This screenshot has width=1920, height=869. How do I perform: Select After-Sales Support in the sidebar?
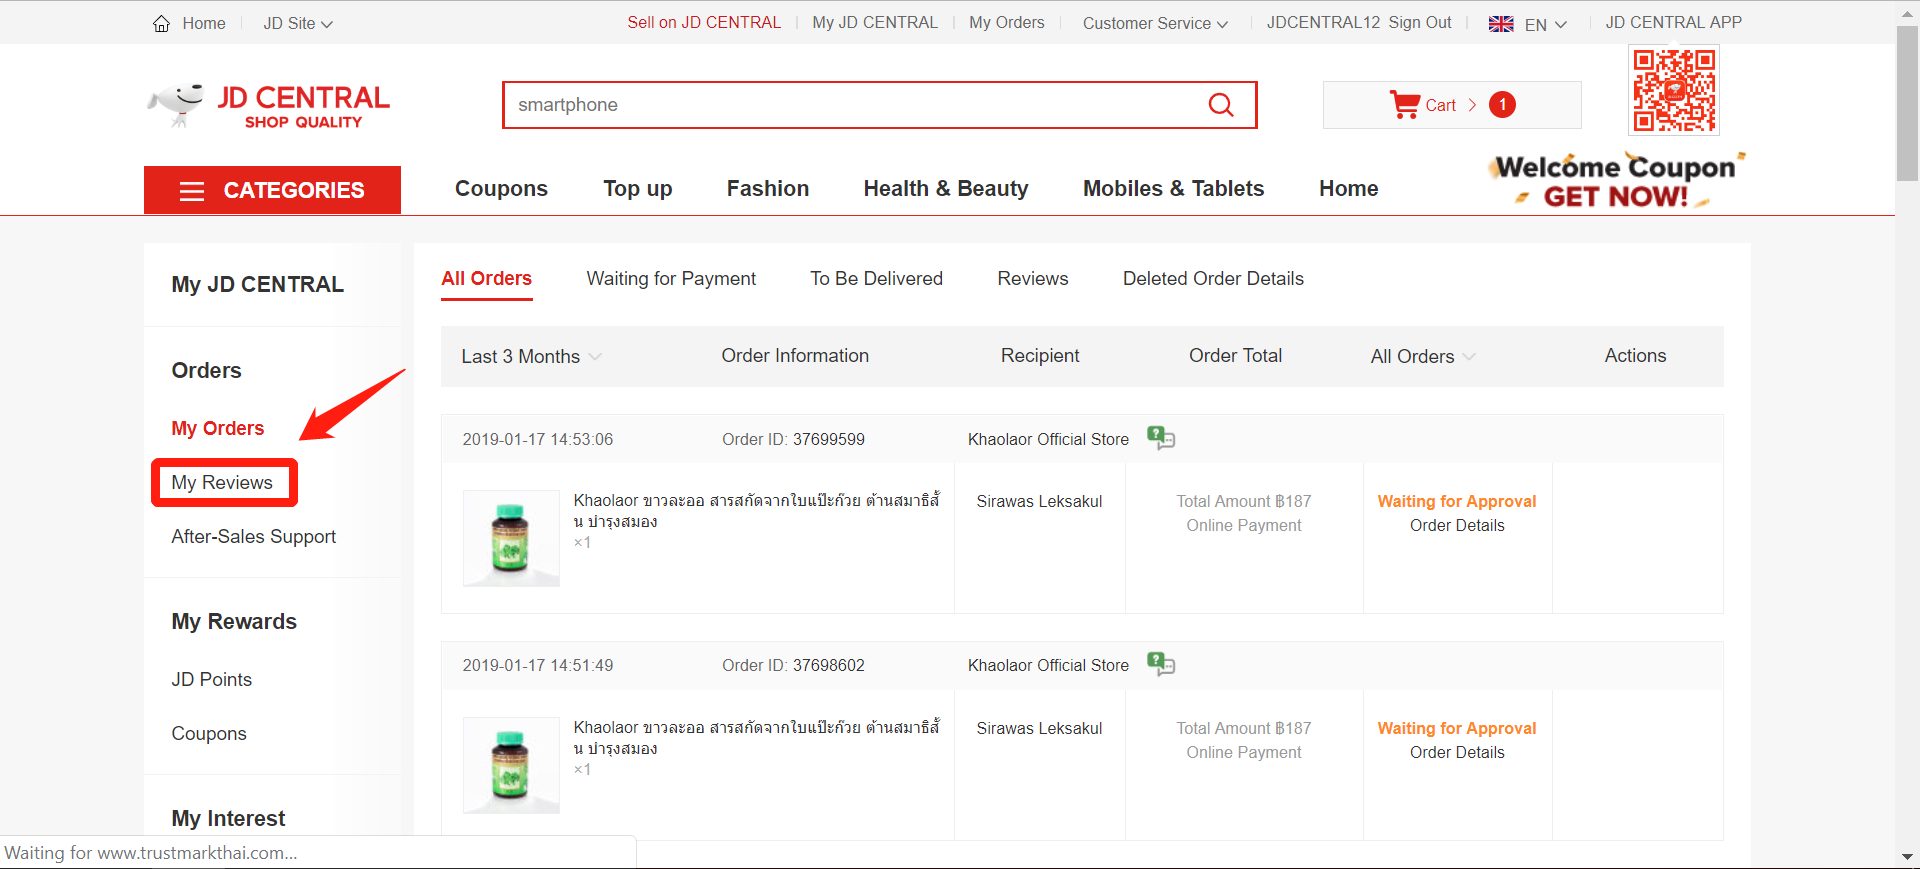pyautogui.click(x=254, y=537)
